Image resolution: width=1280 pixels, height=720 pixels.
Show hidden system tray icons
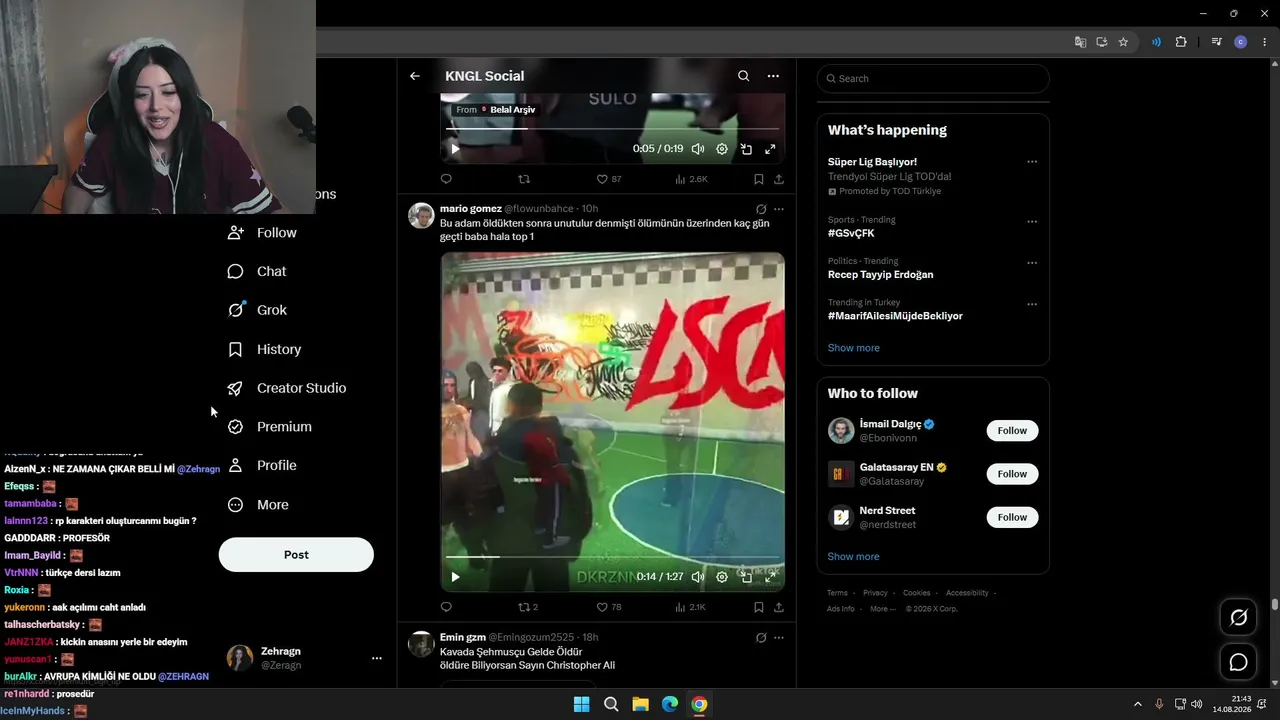[1137, 704]
